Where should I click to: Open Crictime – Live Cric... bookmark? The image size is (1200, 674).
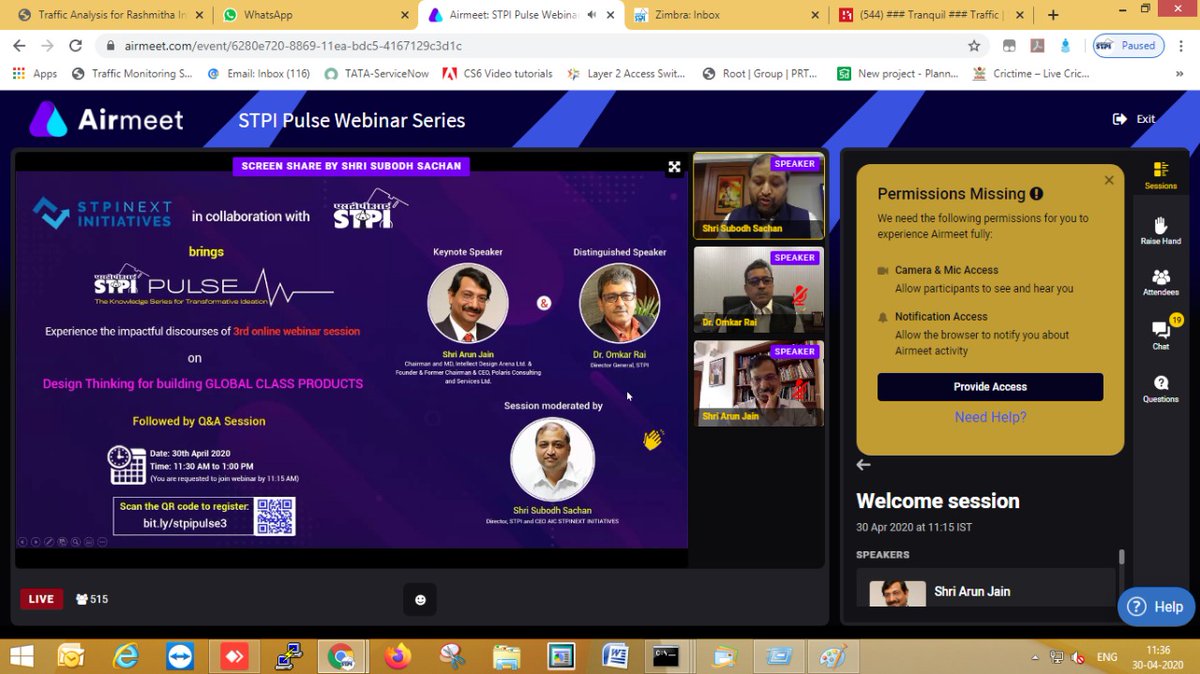click(1031, 73)
